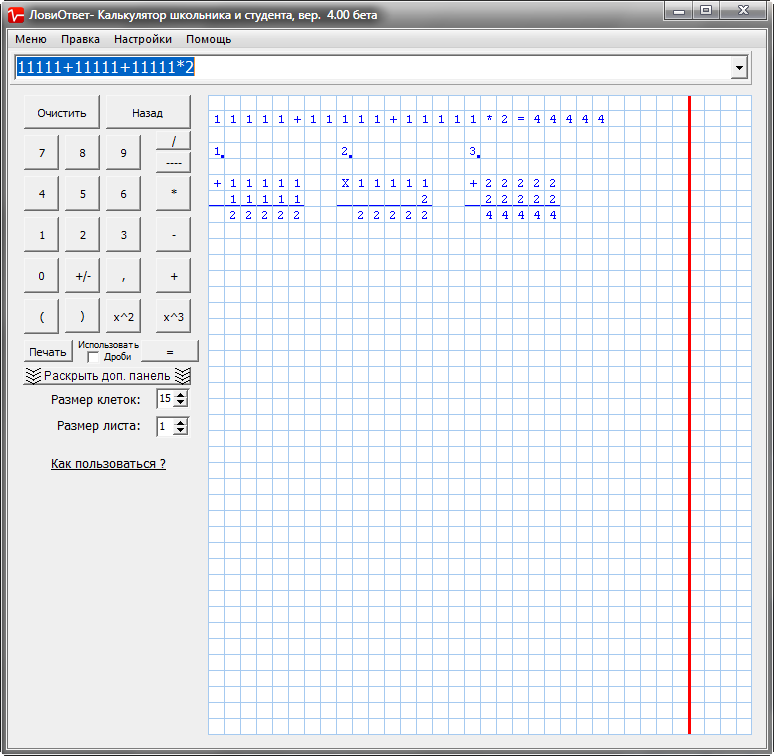Click the Печать button
Screen dimensions: 774x756
pos(48,352)
